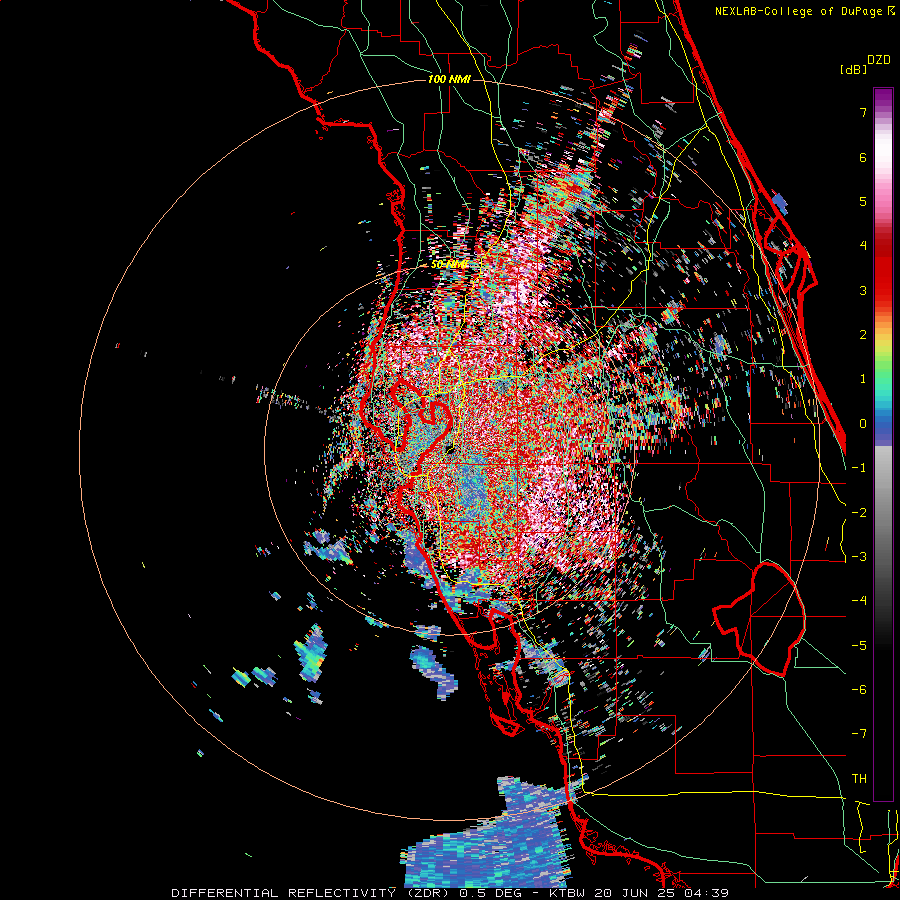900x900 pixels.
Task: Click the 1 value on the scale
Action: click(863, 379)
